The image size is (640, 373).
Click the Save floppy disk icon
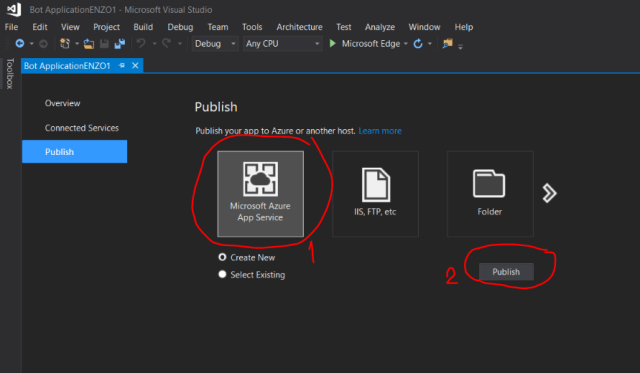pos(104,44)
